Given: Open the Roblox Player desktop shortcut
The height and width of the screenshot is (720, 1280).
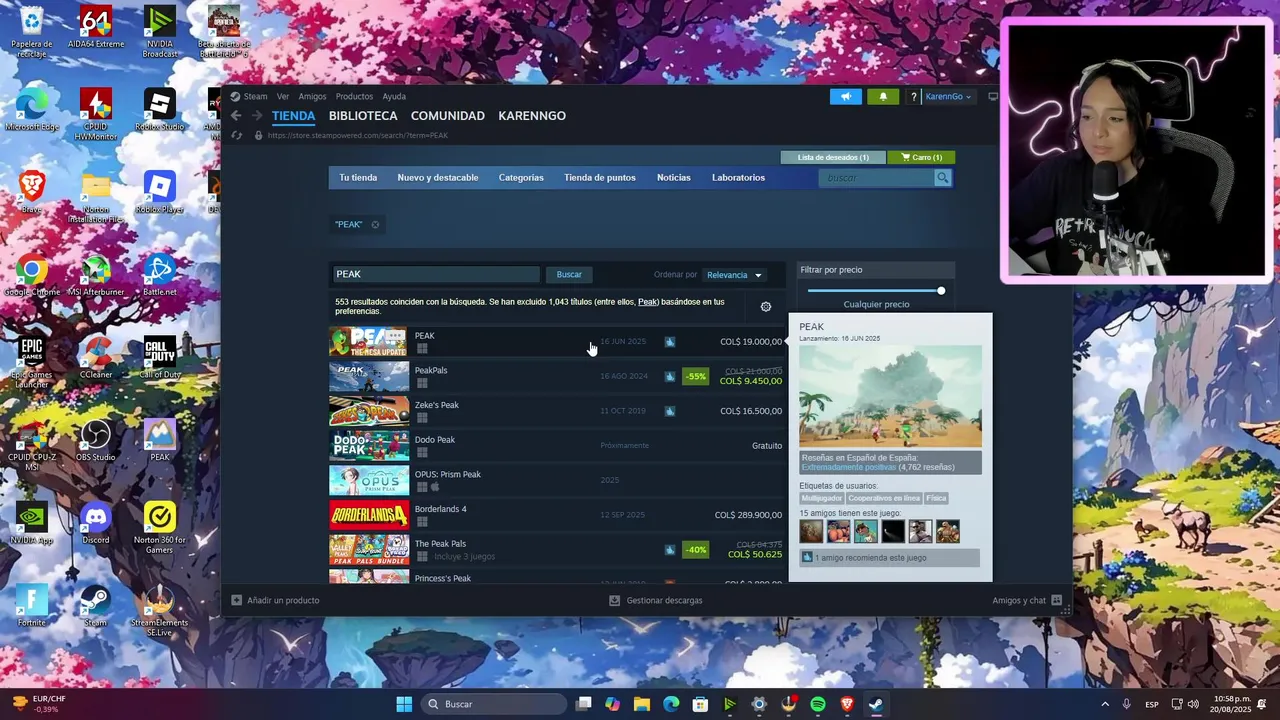Looking at the screenshot, I should pyautogui.click(x=160, y=192).
